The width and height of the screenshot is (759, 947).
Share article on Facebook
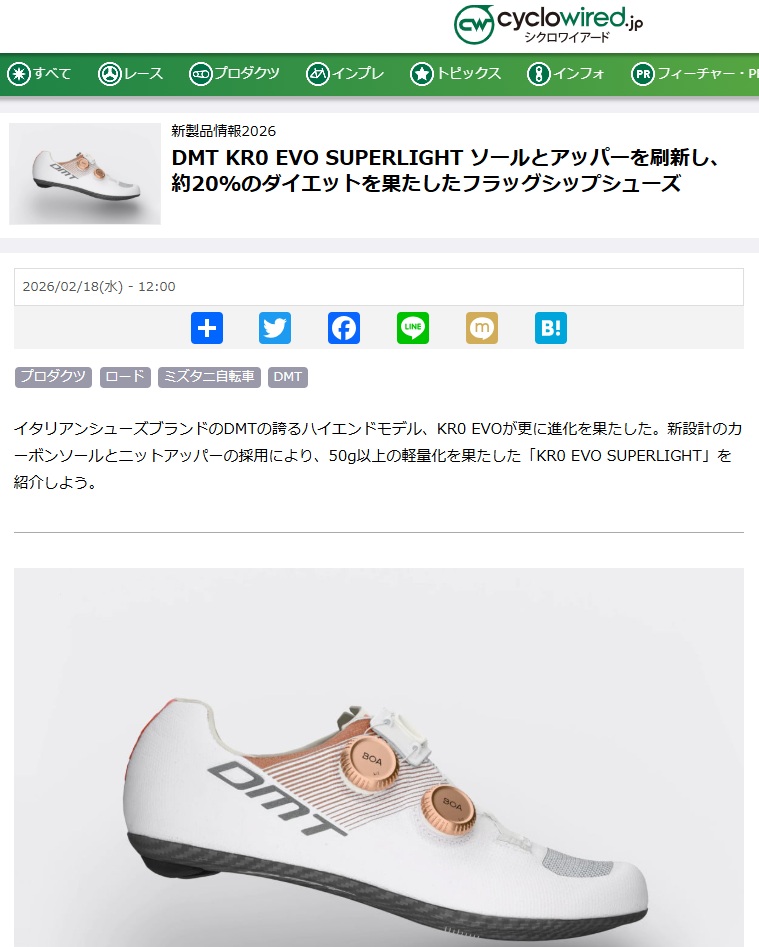coord(344,328)
